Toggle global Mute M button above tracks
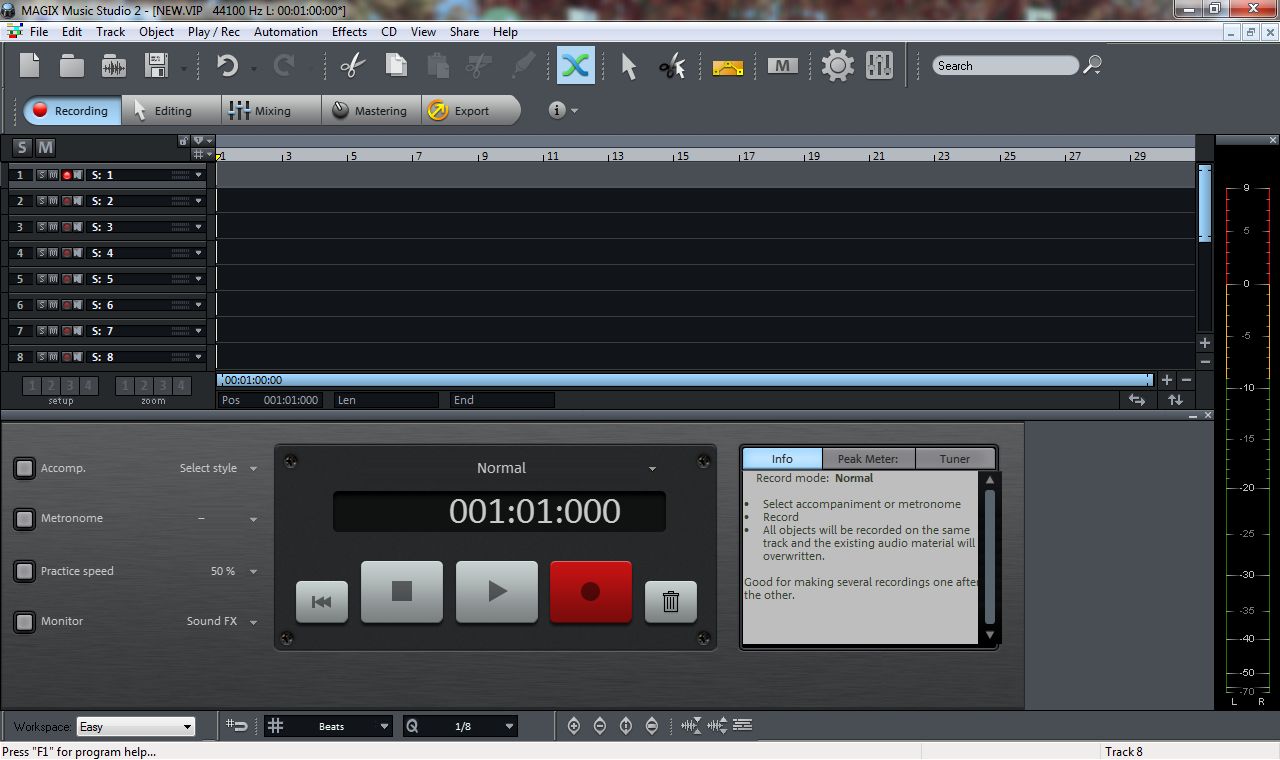1280x760 pixels. (x=45, y=147)
